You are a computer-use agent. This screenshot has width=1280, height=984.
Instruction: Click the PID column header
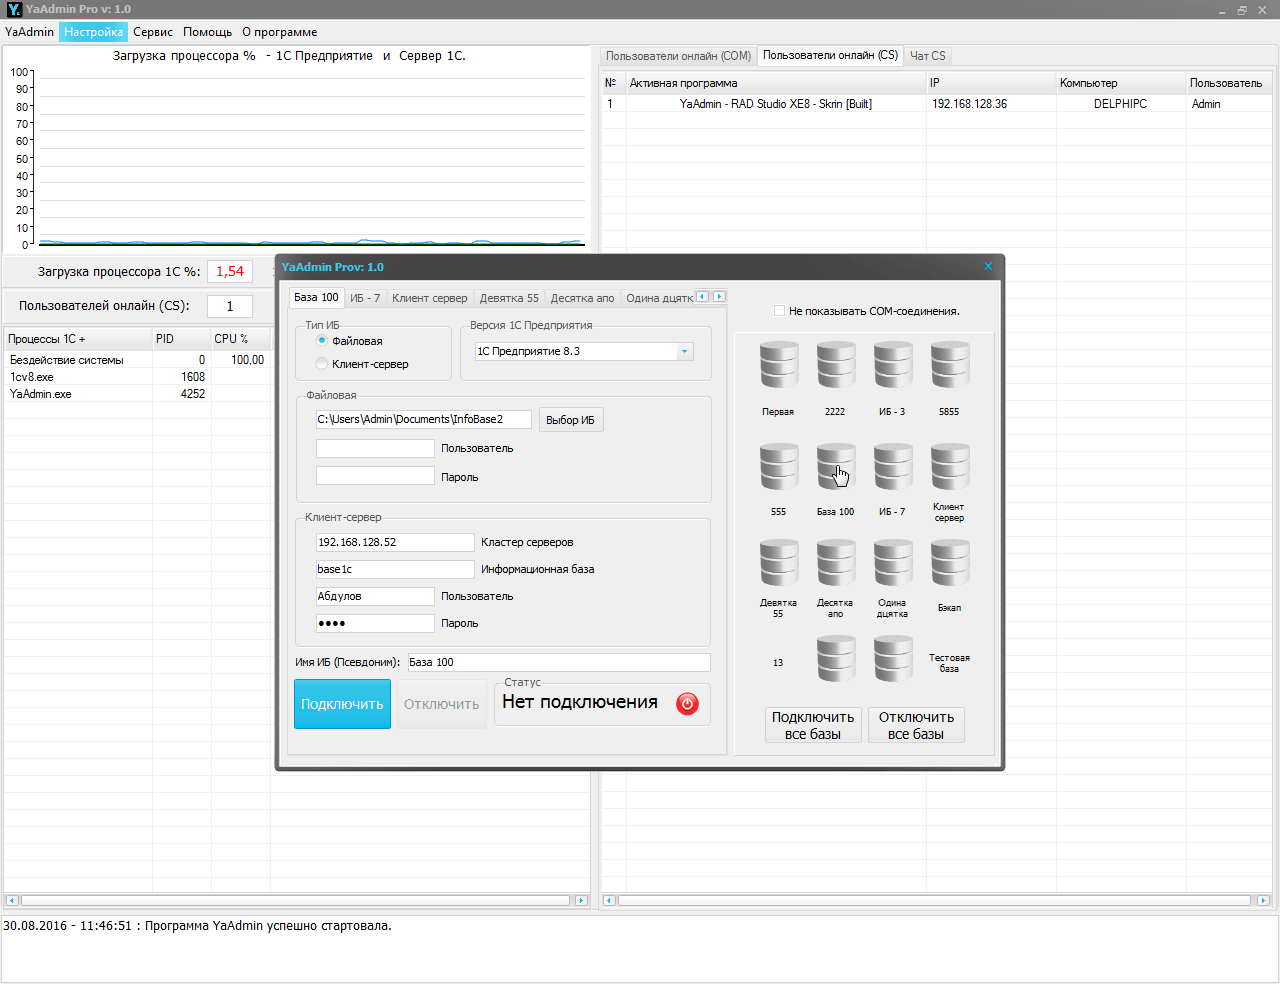[181, 339]
